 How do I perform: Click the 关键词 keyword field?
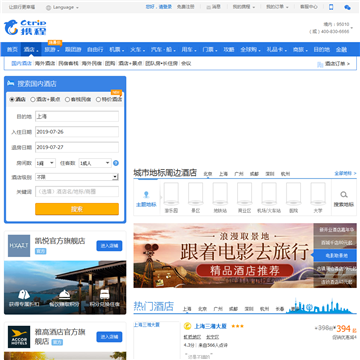77,192
